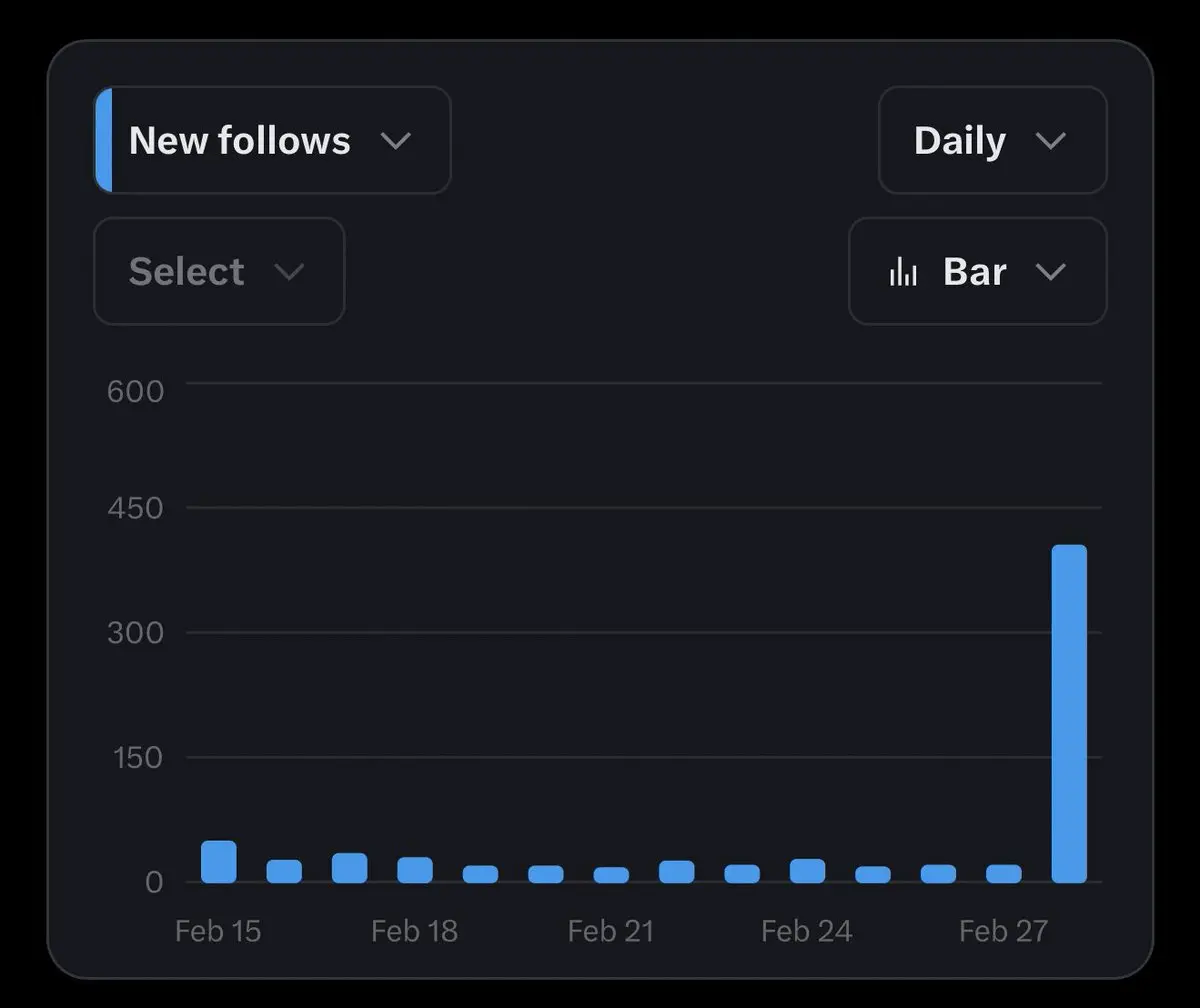Click the Feb 15 axis date label
Image resolution: width=1200 pixels, height=1008 pixels.
218,931
